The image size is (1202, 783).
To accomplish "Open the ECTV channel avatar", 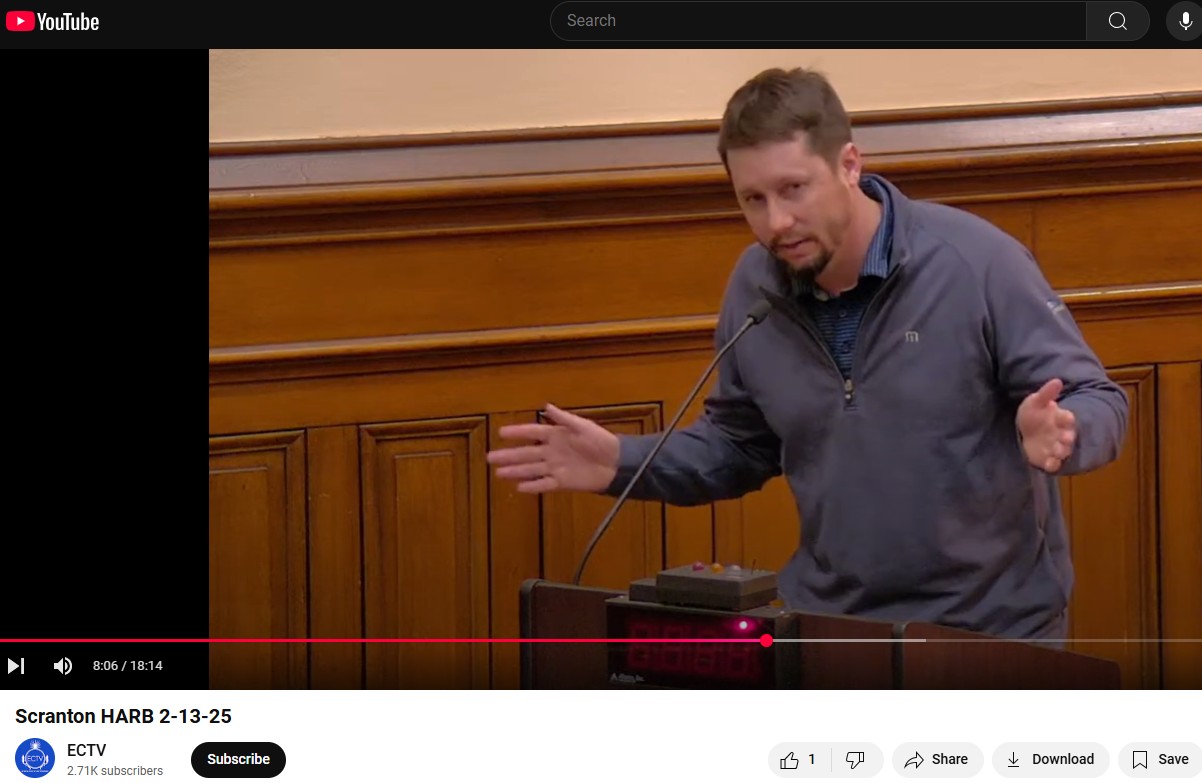I will 35,759.
